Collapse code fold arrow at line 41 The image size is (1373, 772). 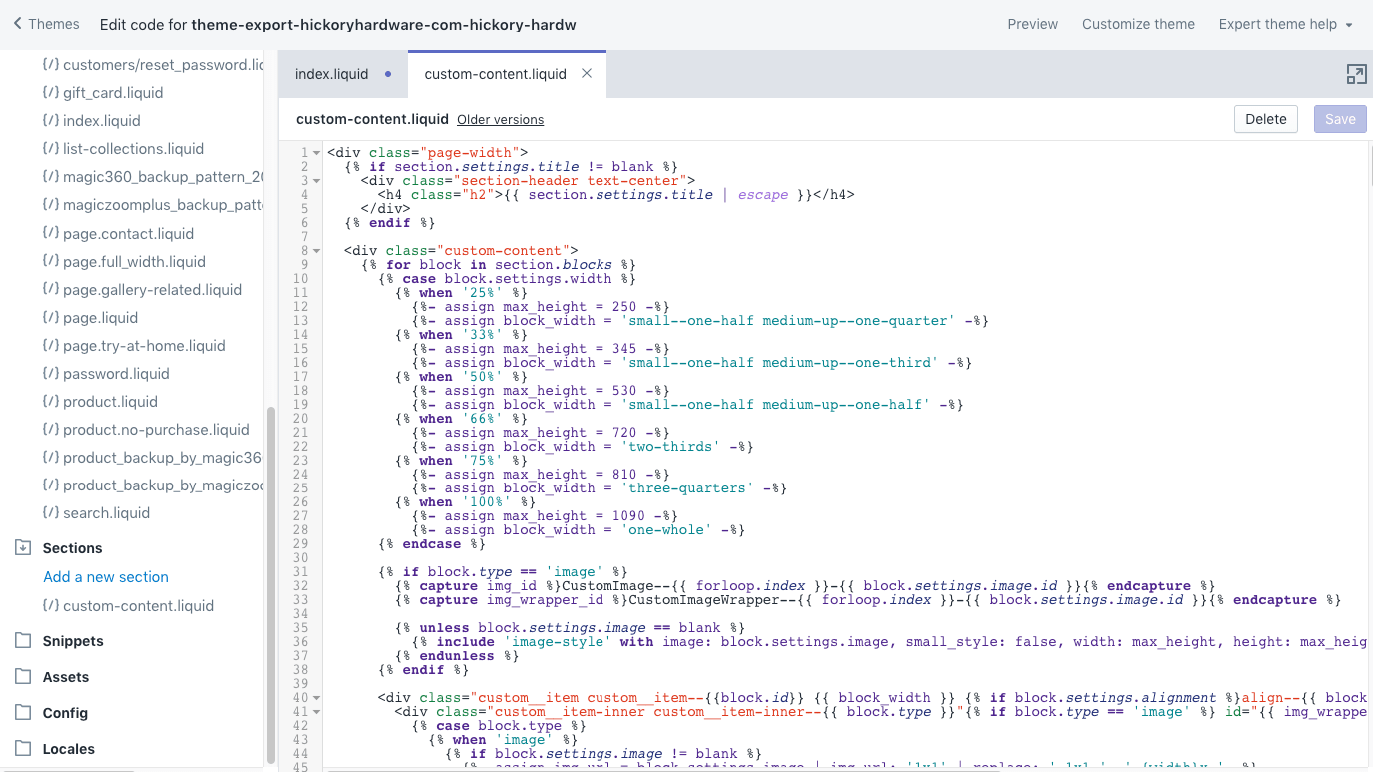tap(317, 712)
